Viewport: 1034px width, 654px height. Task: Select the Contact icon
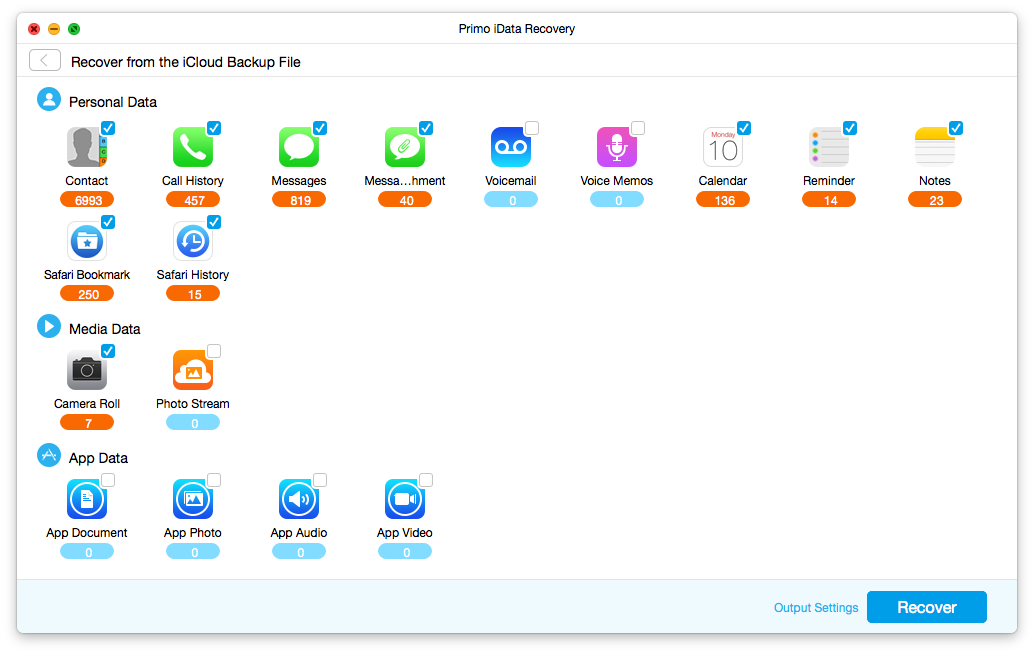pos(87,146)
